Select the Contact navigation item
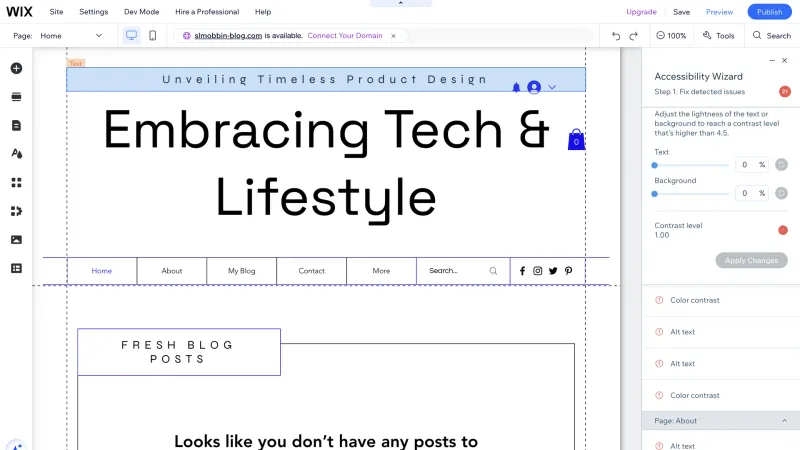 coord(311,271)
